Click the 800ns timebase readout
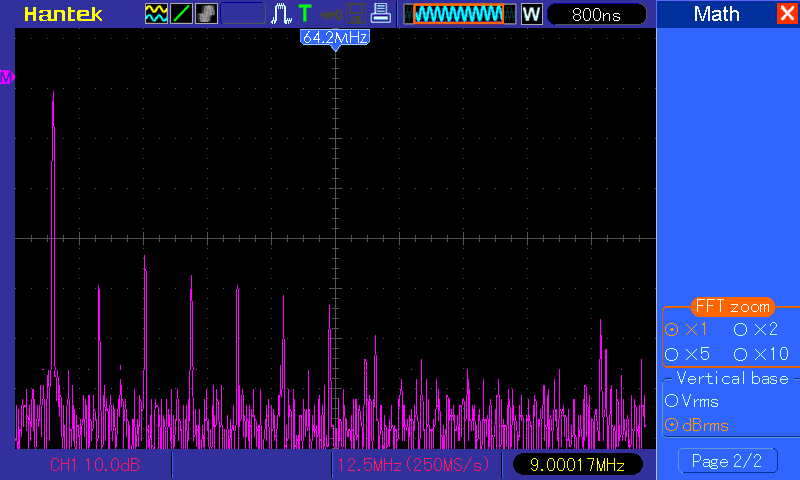800x480 pixels. click(x=596, y=14)
